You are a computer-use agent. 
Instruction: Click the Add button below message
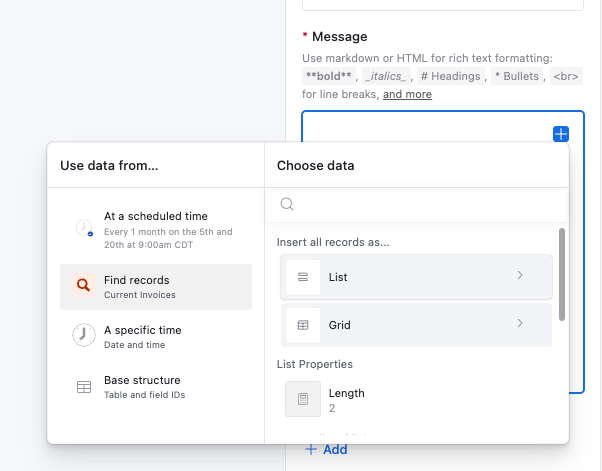(x=326, y=449)
